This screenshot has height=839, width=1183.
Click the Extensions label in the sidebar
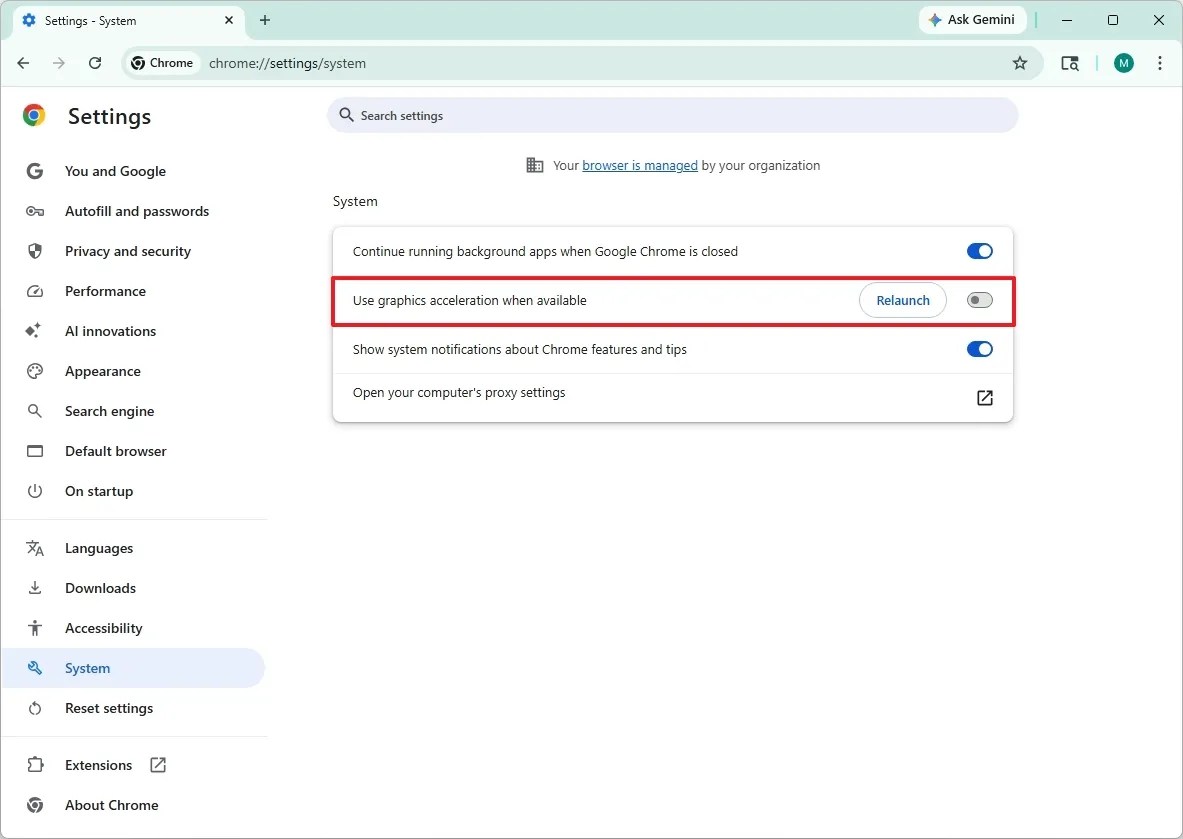point(98,765)
